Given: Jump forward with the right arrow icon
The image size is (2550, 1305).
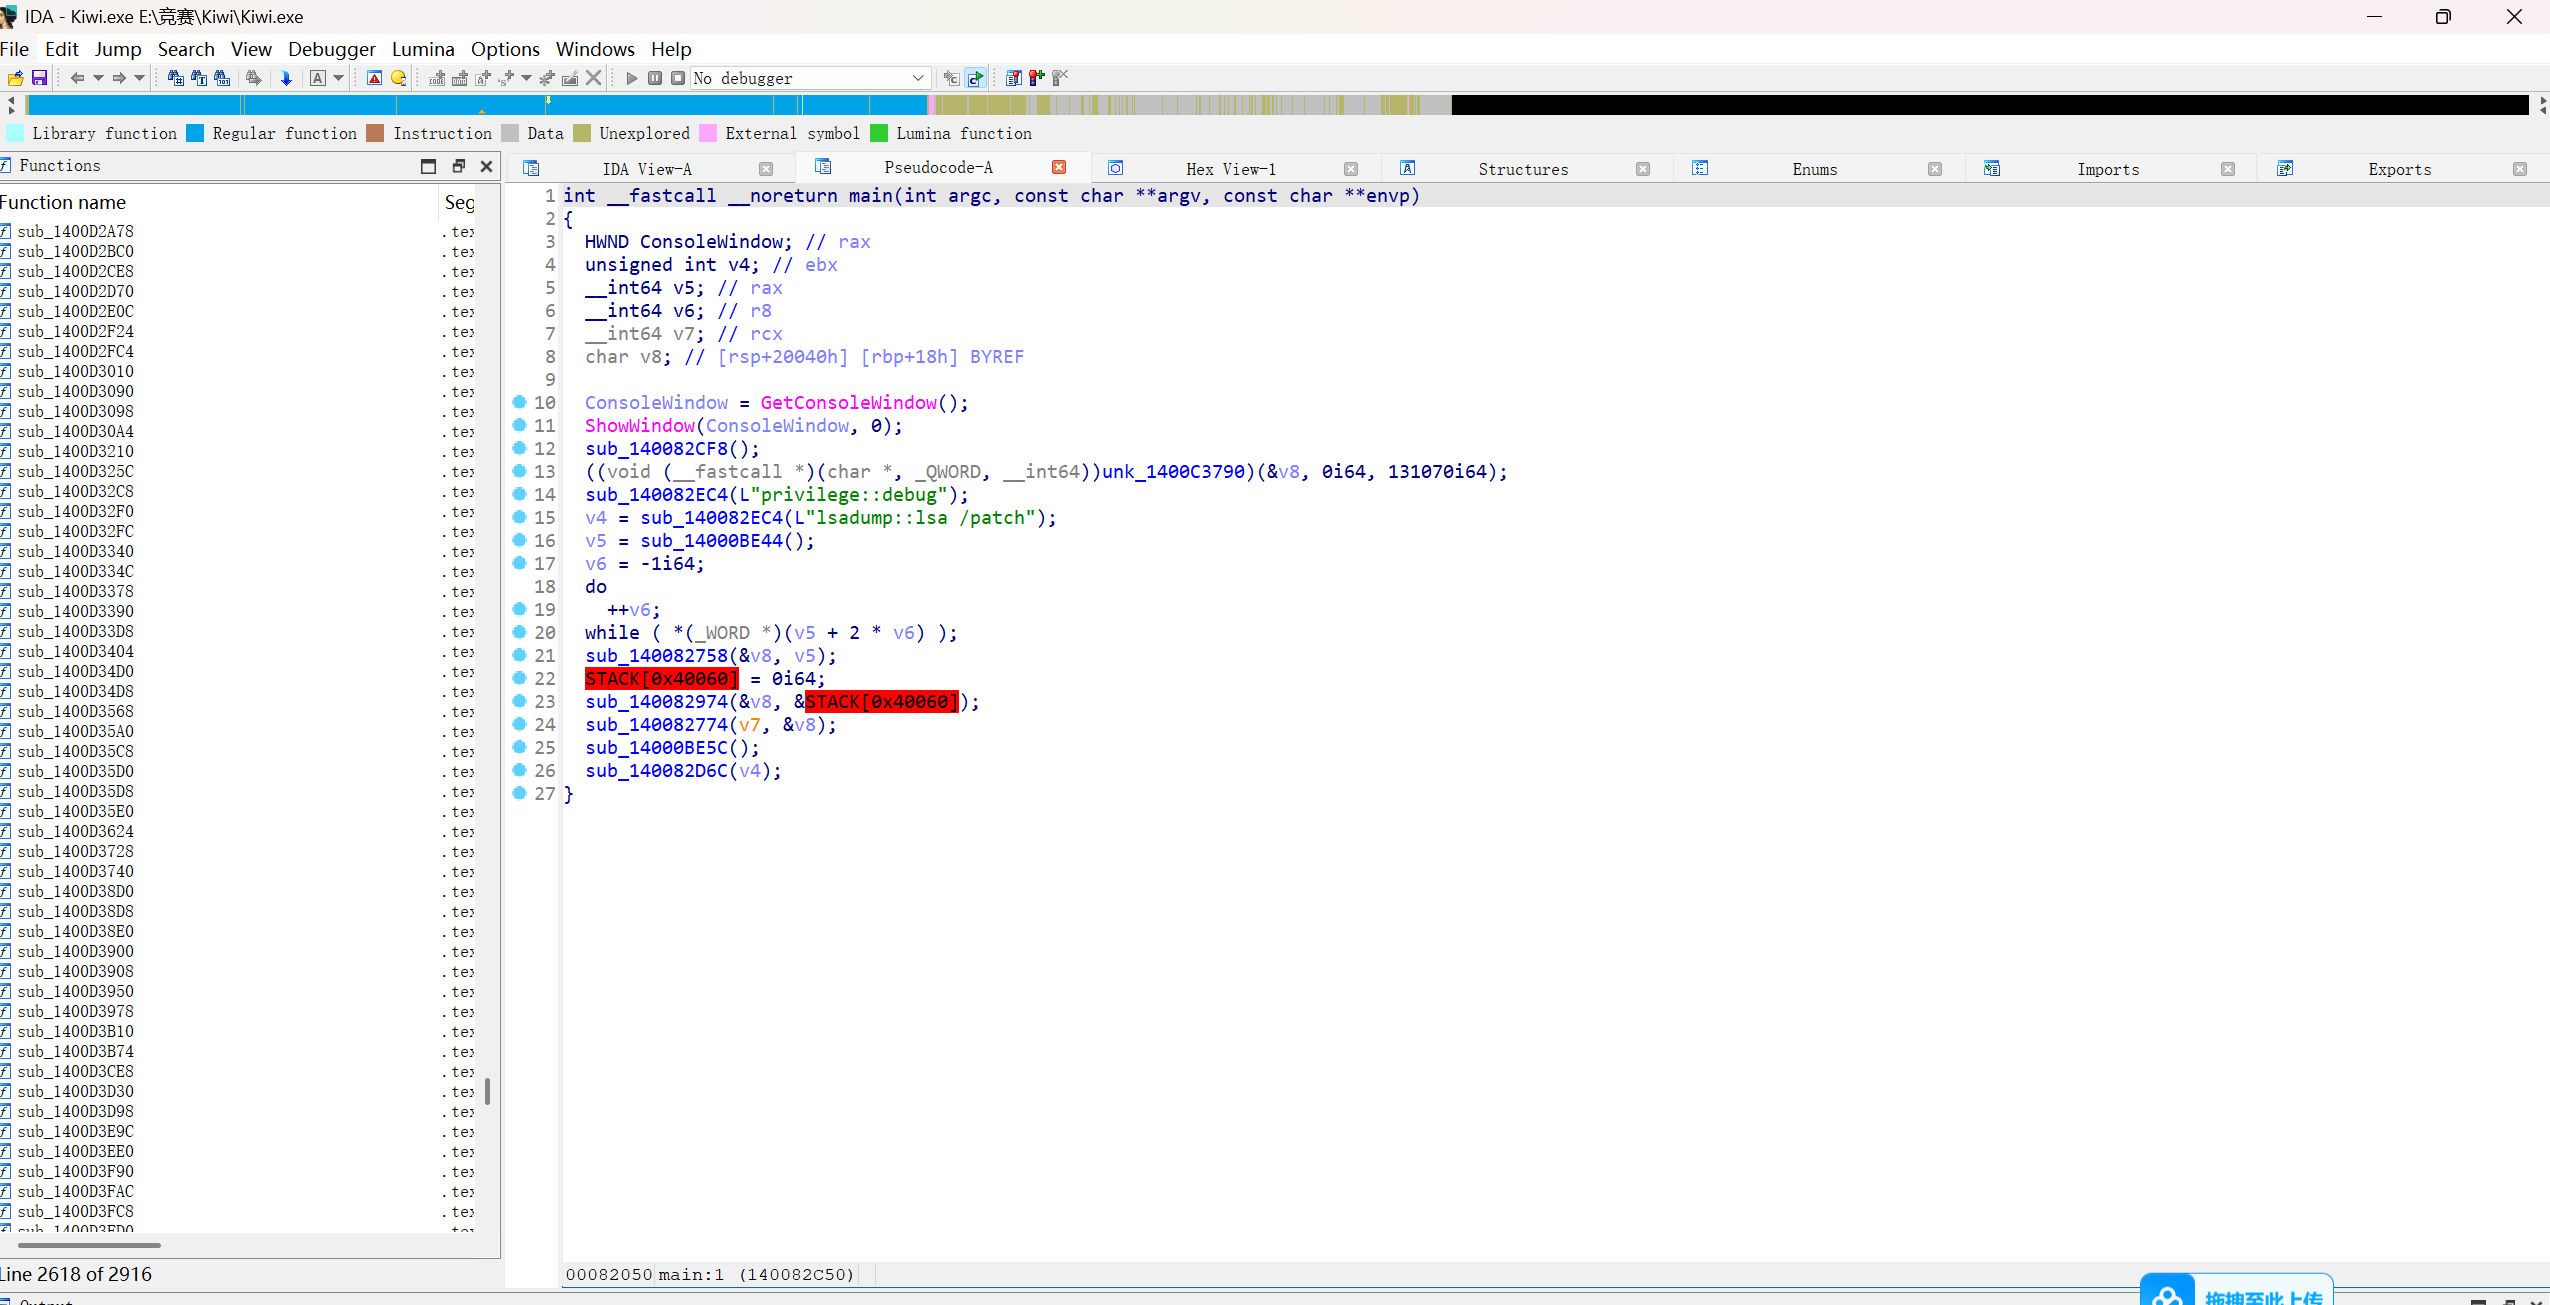Looking at the screenshot, I should click(118, 78).
